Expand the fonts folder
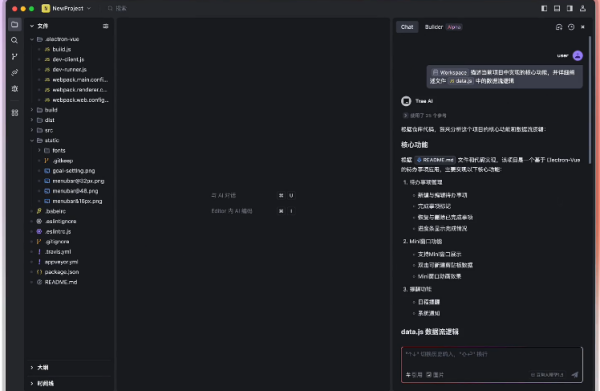The width and height of the screenshot is (600, 391). 39,151
